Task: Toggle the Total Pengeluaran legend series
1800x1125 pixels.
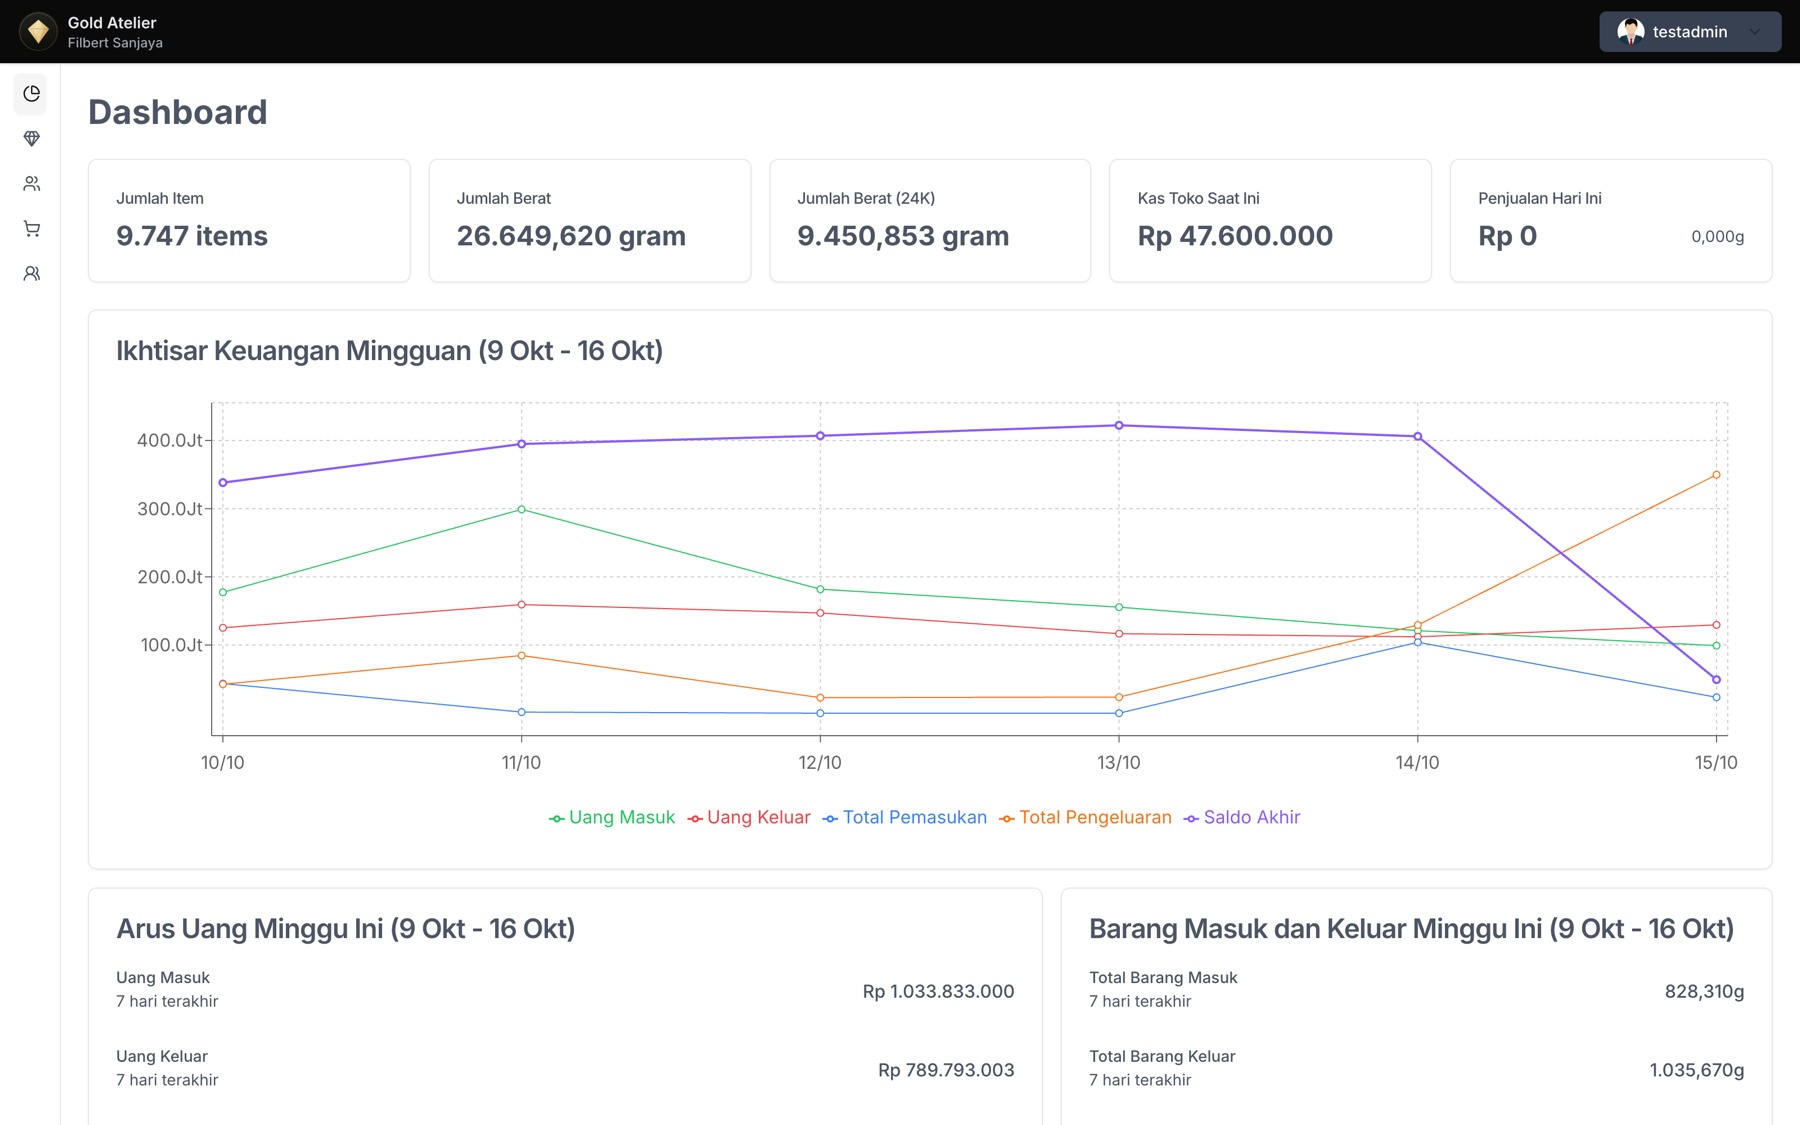Action: click(1086, 818)
